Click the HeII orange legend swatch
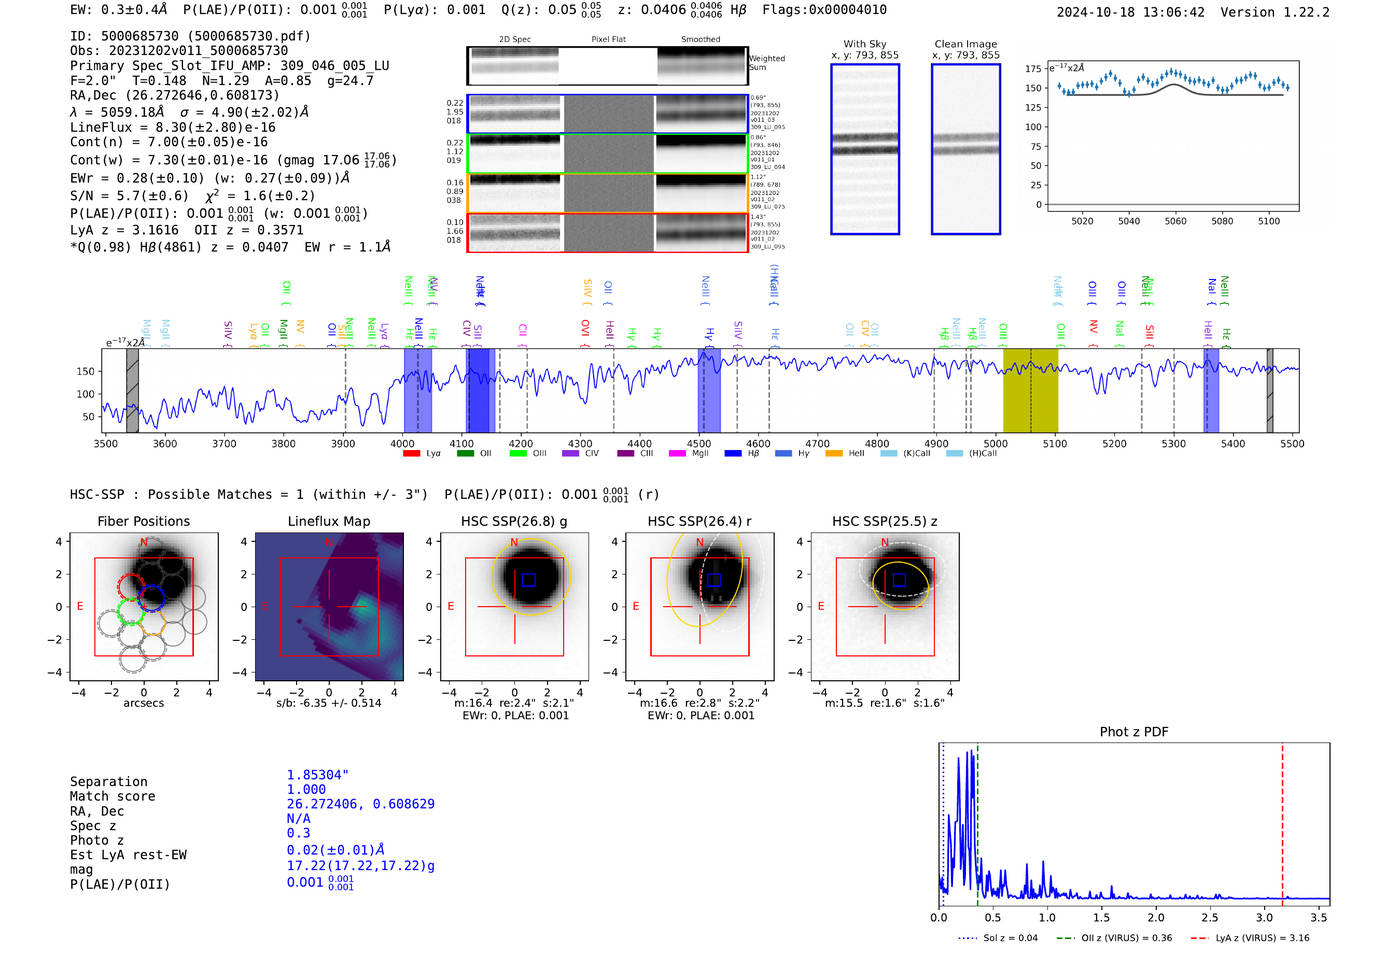Image resolution: width=1400 pixels, height=953 pixels. point(834,453)
